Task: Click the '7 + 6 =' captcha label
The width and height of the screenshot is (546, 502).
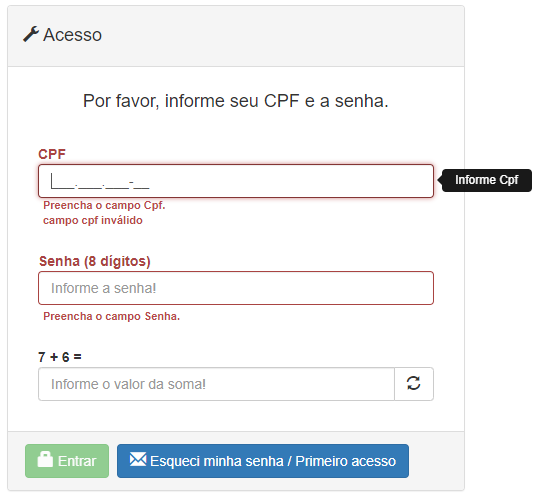Action: 60,357
